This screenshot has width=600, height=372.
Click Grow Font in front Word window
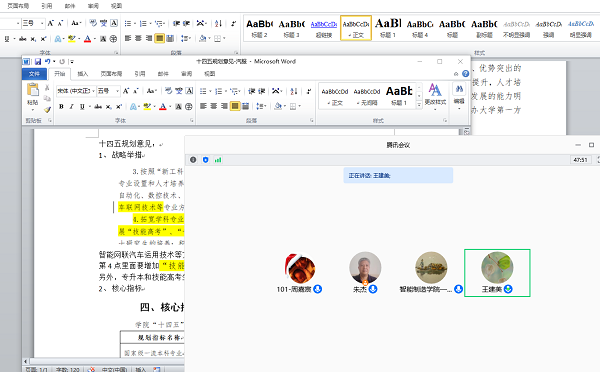point(126,91)
